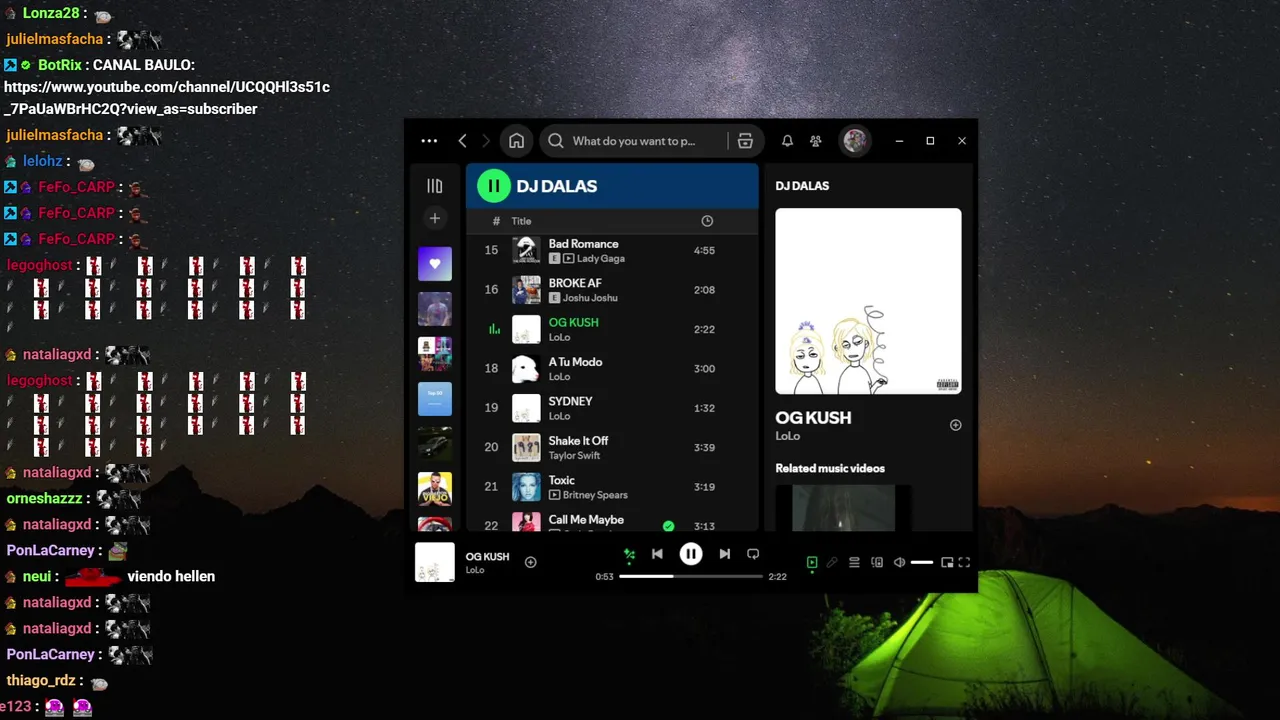Select the OG KUSH track in list
This screenshot has height=720, width=1280.
coord(612,329)
